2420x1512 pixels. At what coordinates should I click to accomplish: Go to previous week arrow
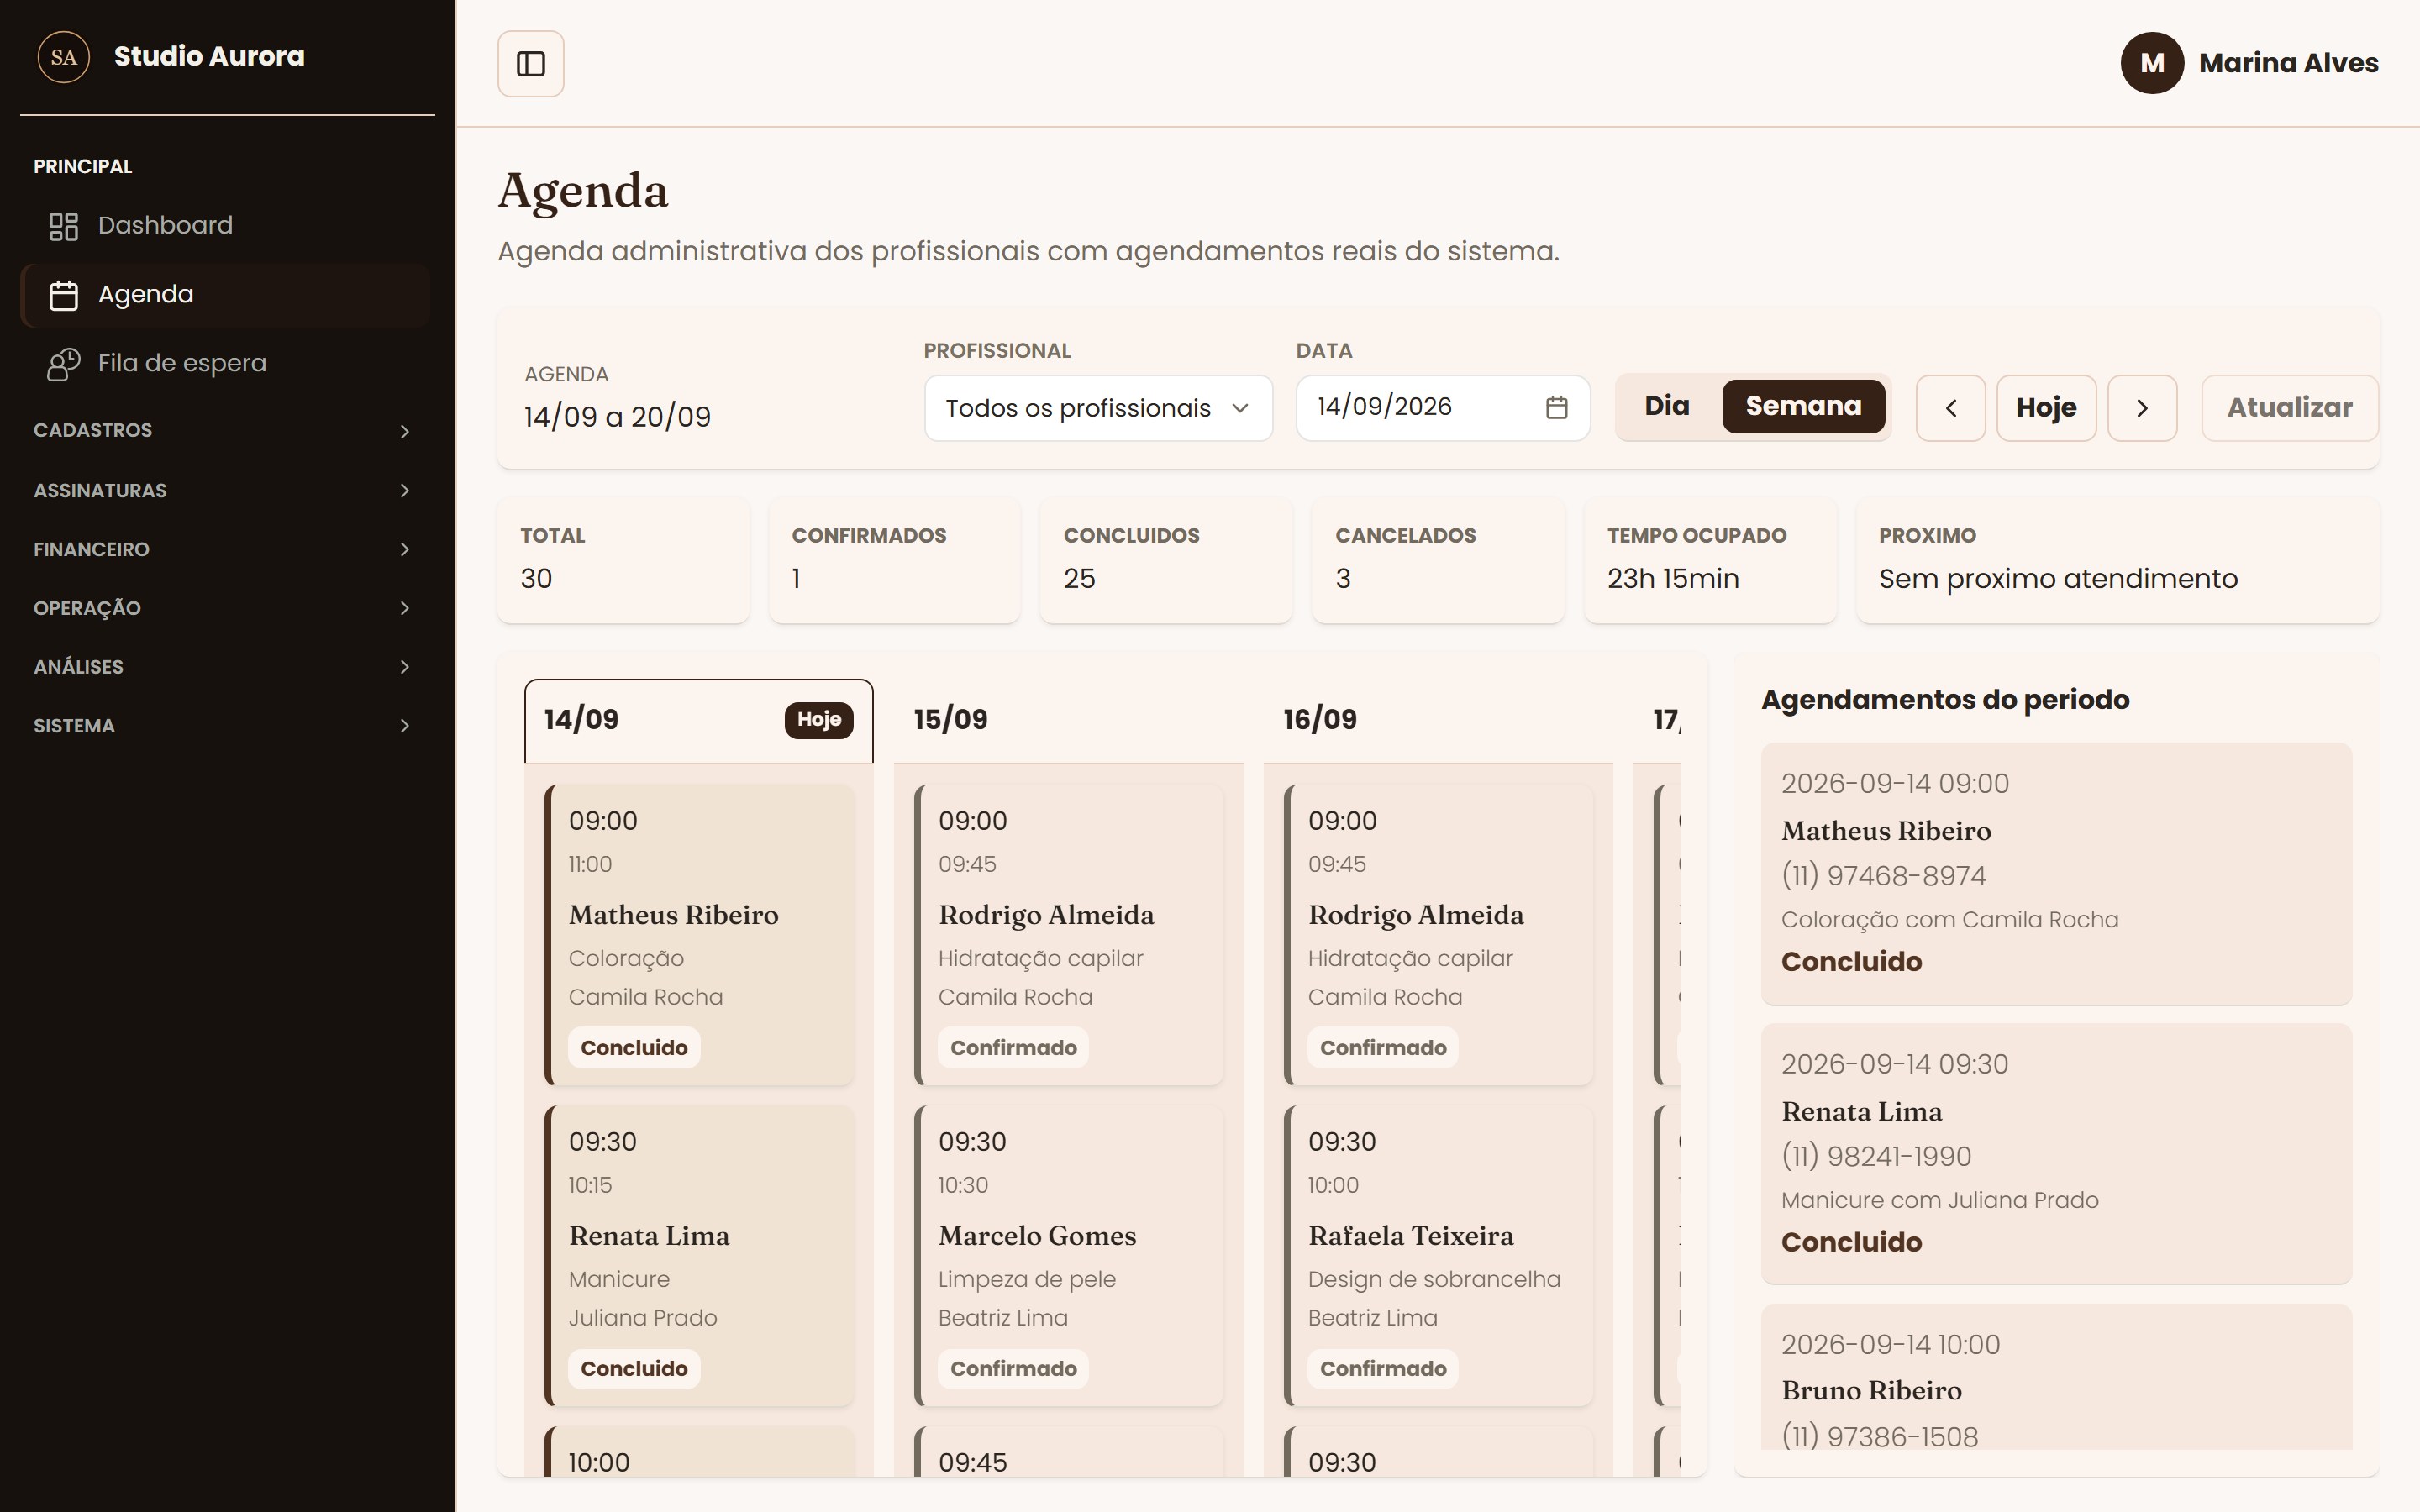click(1950, 408)
